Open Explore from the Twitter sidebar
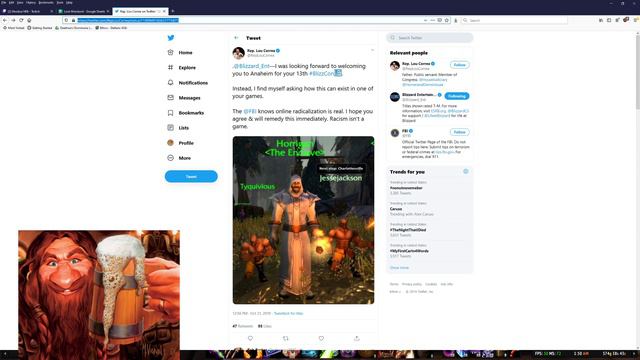Screen dimensions: 640x360 pos(182,68)
